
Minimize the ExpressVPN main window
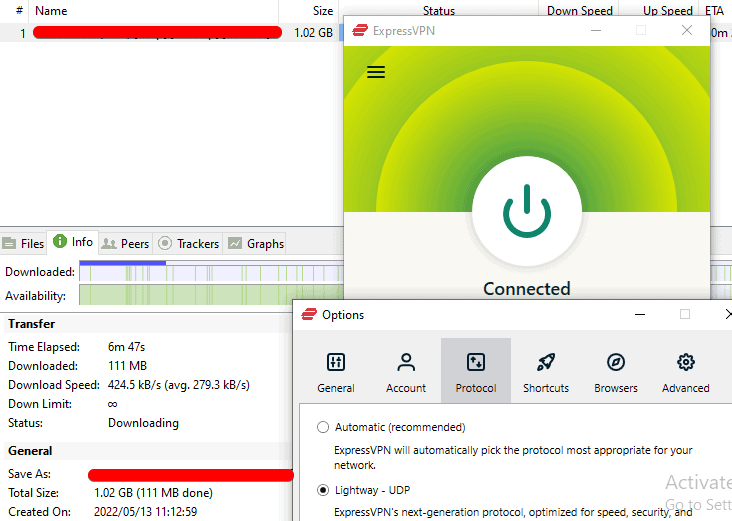click(x=596, y=31)
